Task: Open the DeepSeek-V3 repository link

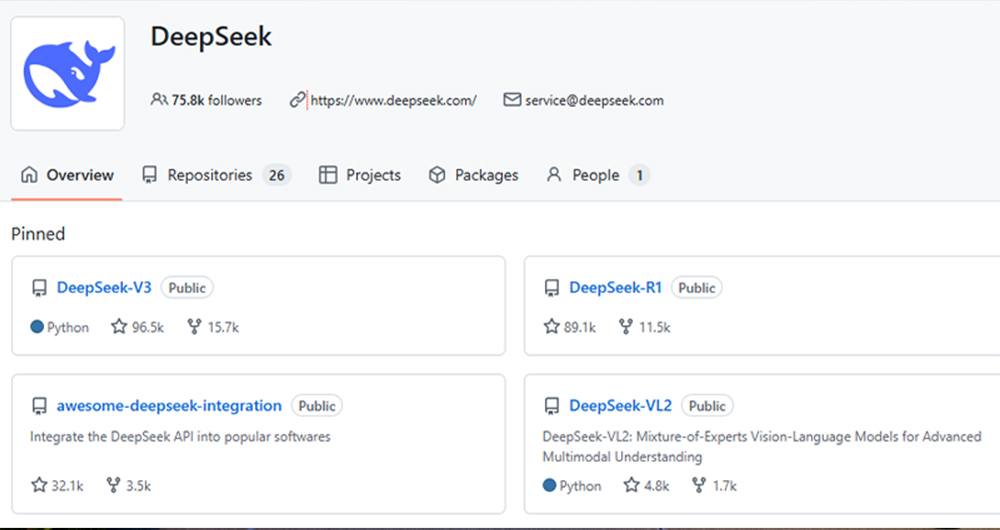Action: 104,288
